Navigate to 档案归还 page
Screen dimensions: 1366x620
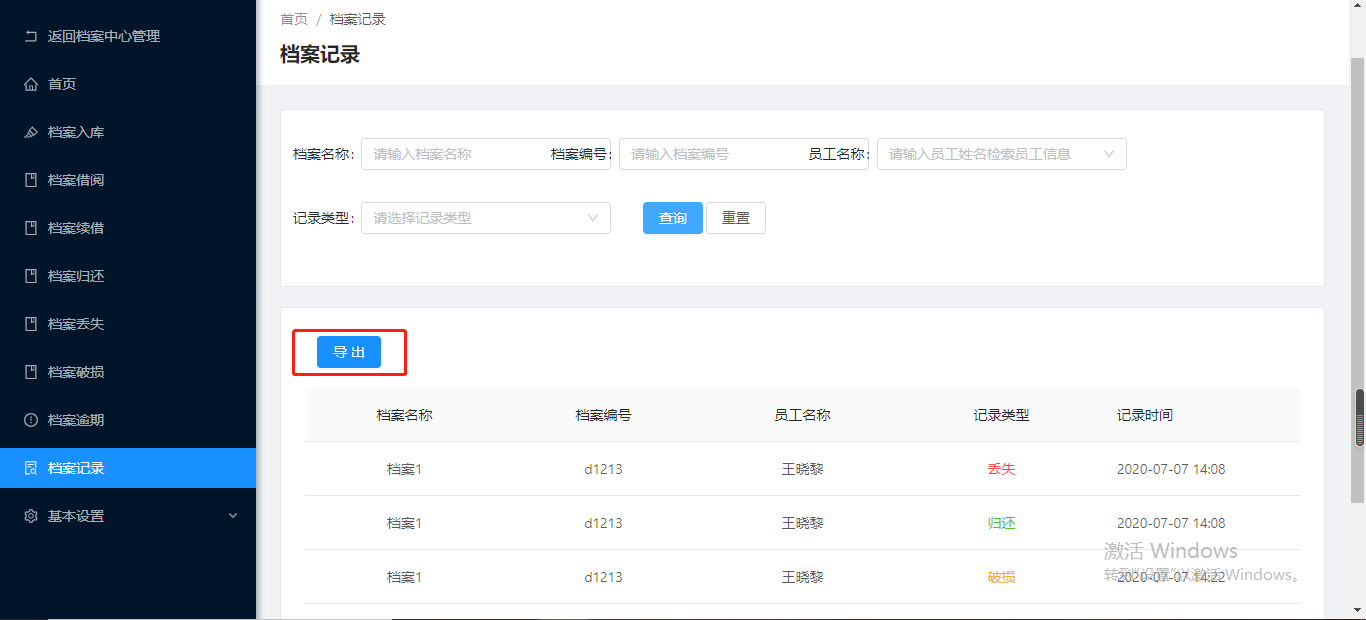pos(128,276)
